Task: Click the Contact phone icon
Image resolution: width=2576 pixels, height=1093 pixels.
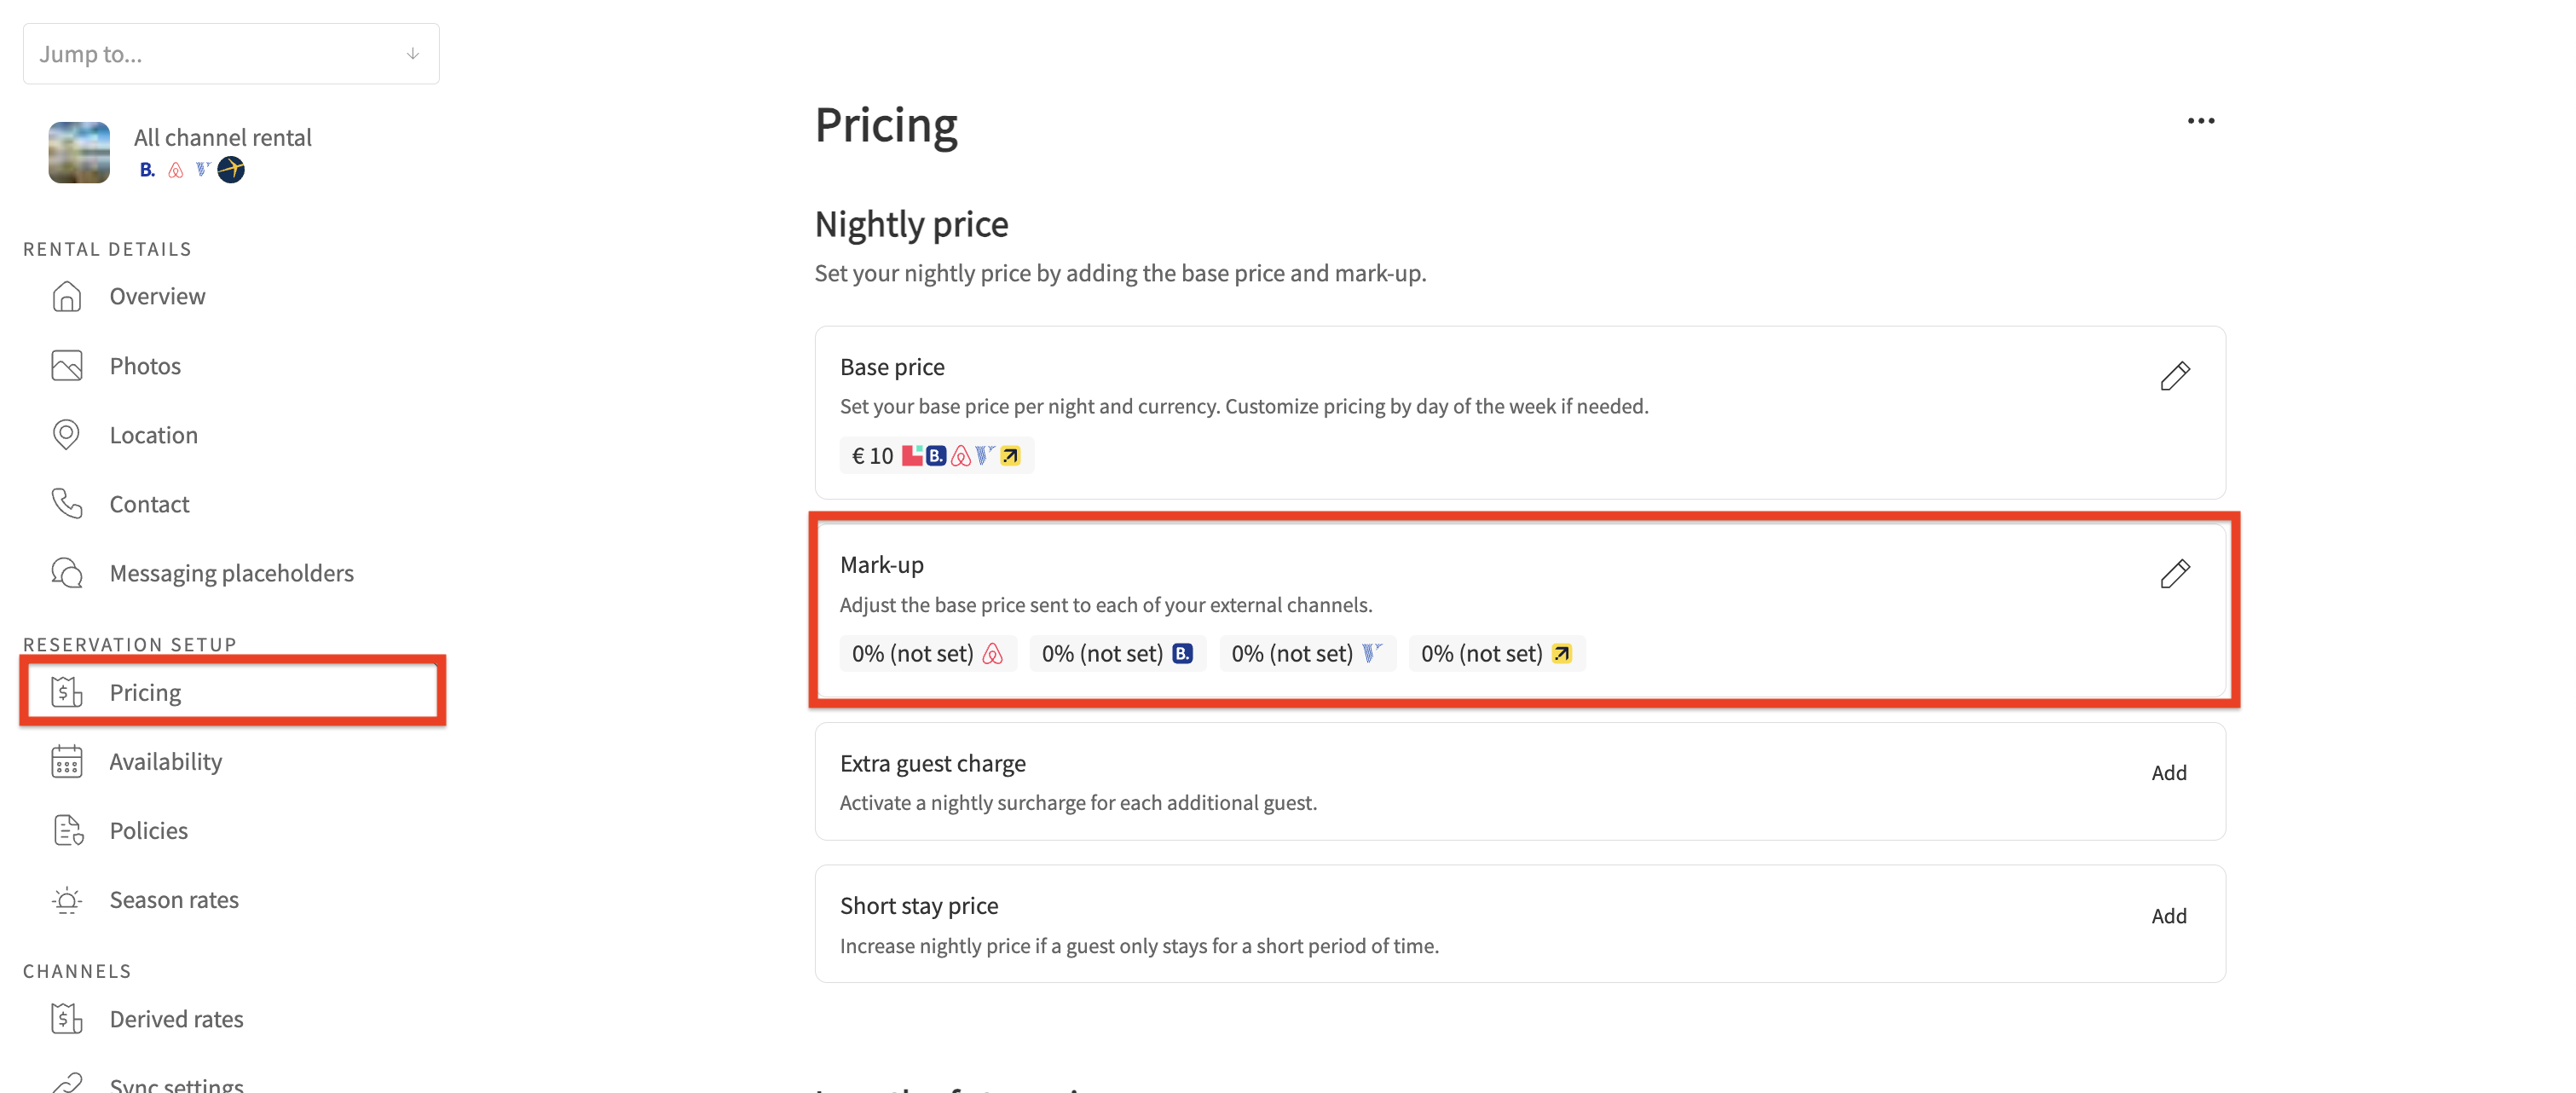Action: tap(67, 504)
